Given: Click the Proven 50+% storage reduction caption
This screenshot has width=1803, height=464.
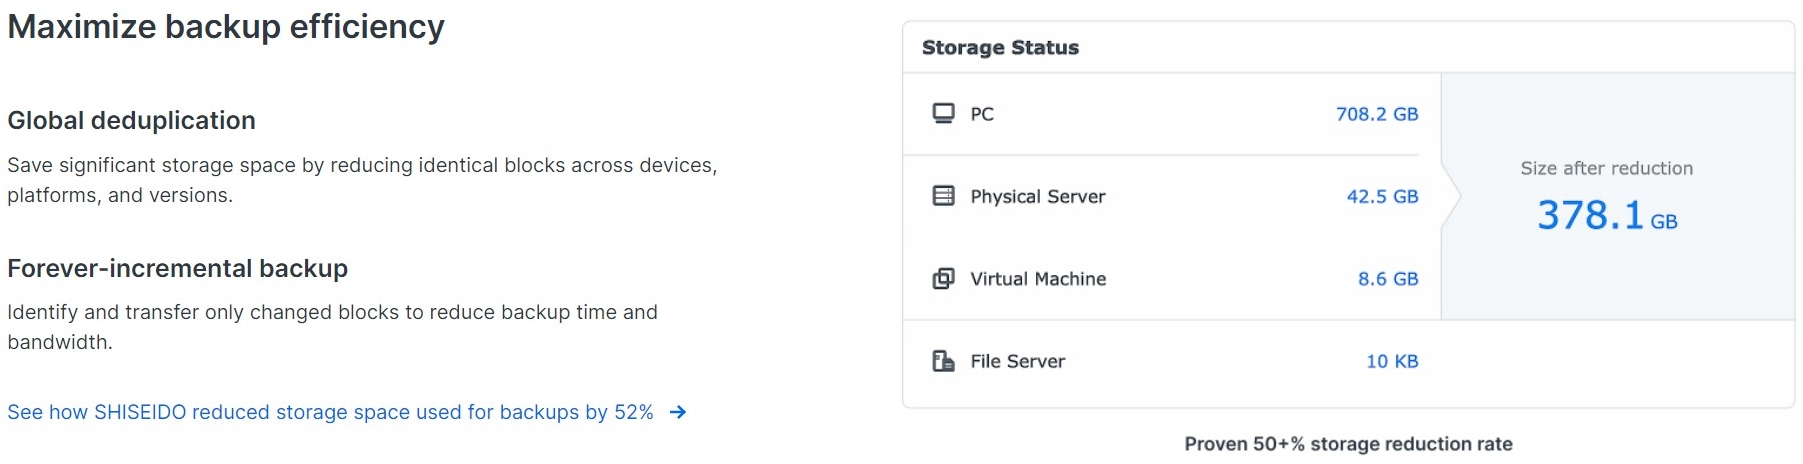Looking at the screenshot, I should click(1348, 444).
